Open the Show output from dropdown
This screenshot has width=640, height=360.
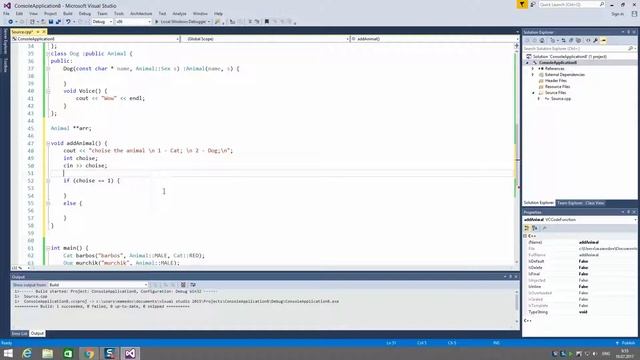point(98,285)
